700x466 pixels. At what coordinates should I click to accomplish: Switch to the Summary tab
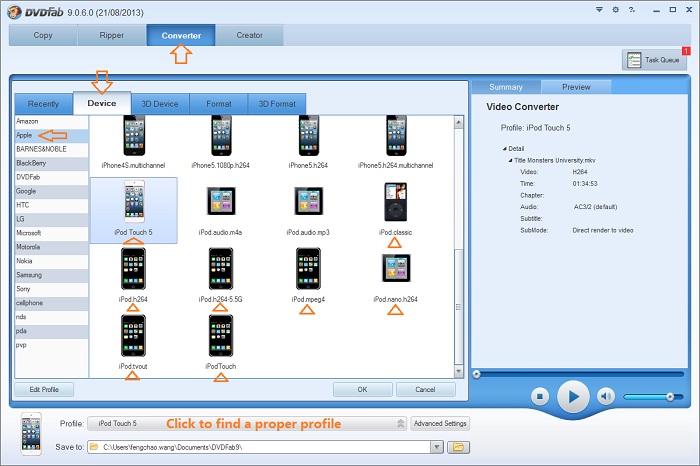coord(506,87)
